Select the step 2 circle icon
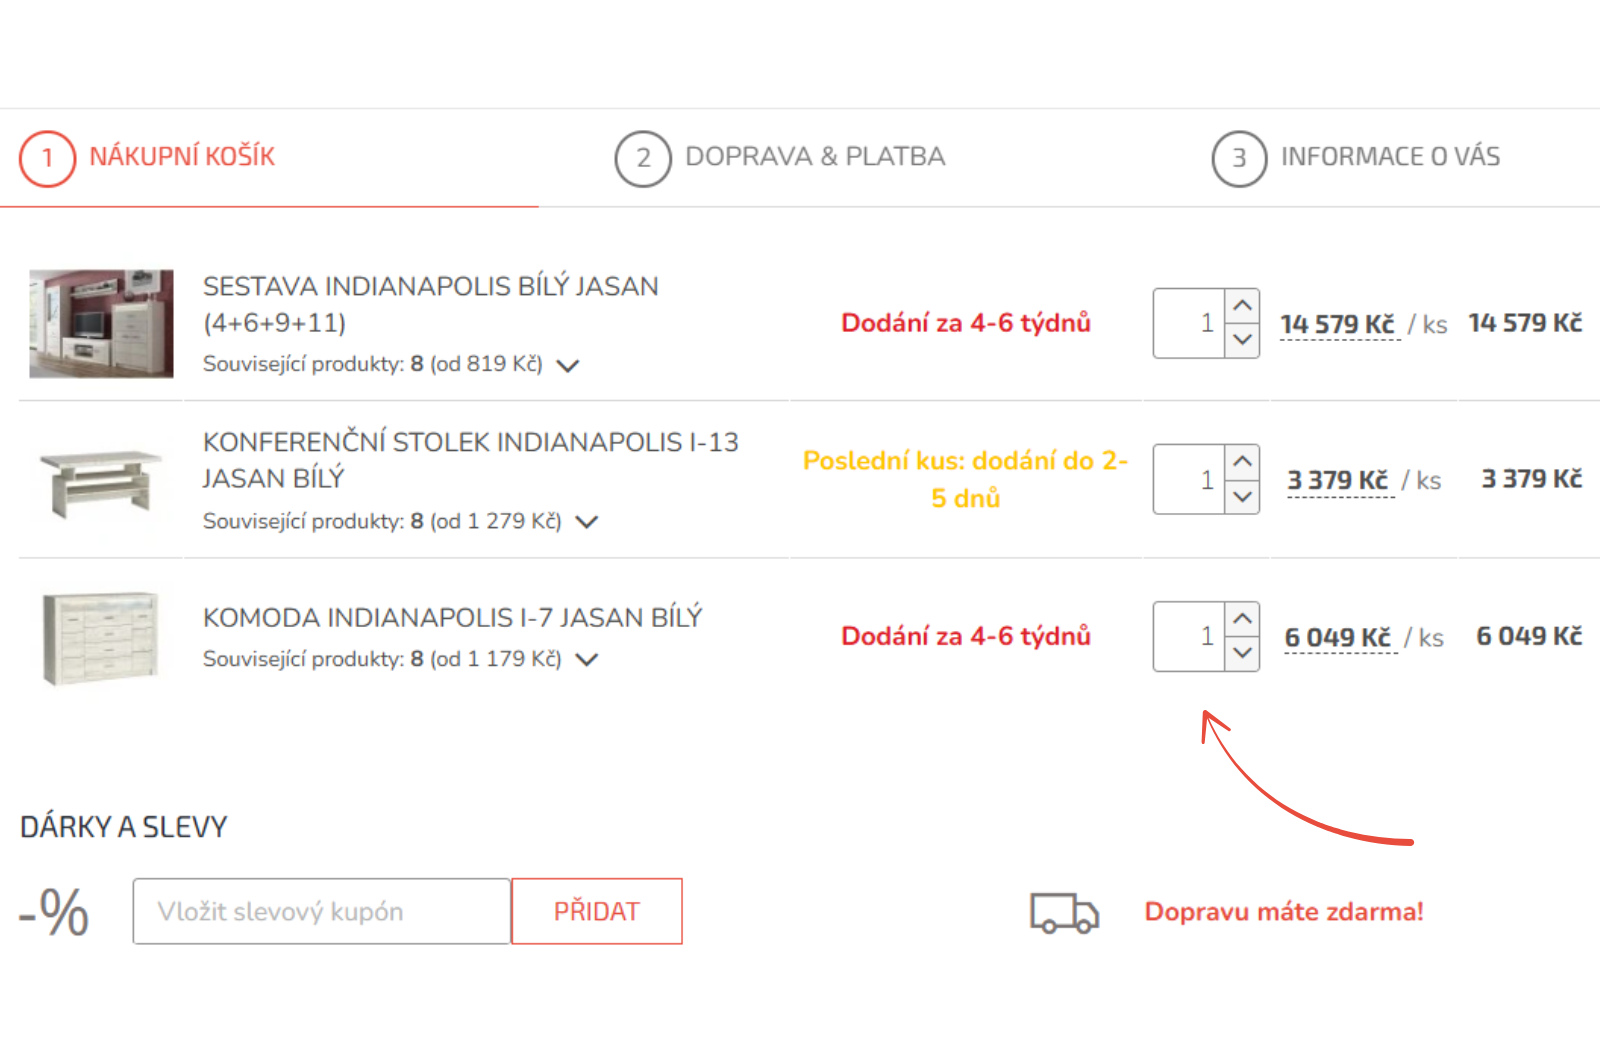Image resolution: width=1600 pixels, height=1040 pixels. [x=641, y=157]
